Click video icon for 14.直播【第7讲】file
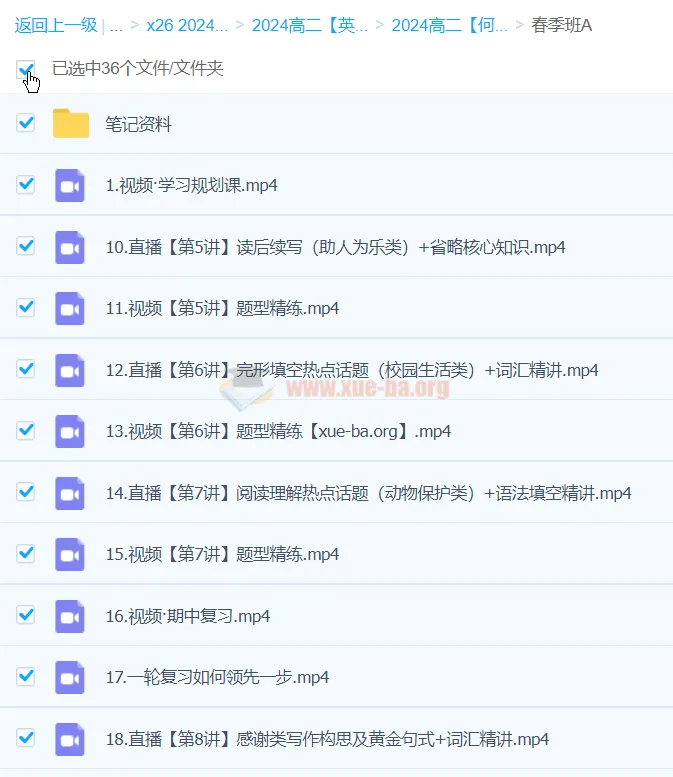The image size is (673, 777). [70, 493]
